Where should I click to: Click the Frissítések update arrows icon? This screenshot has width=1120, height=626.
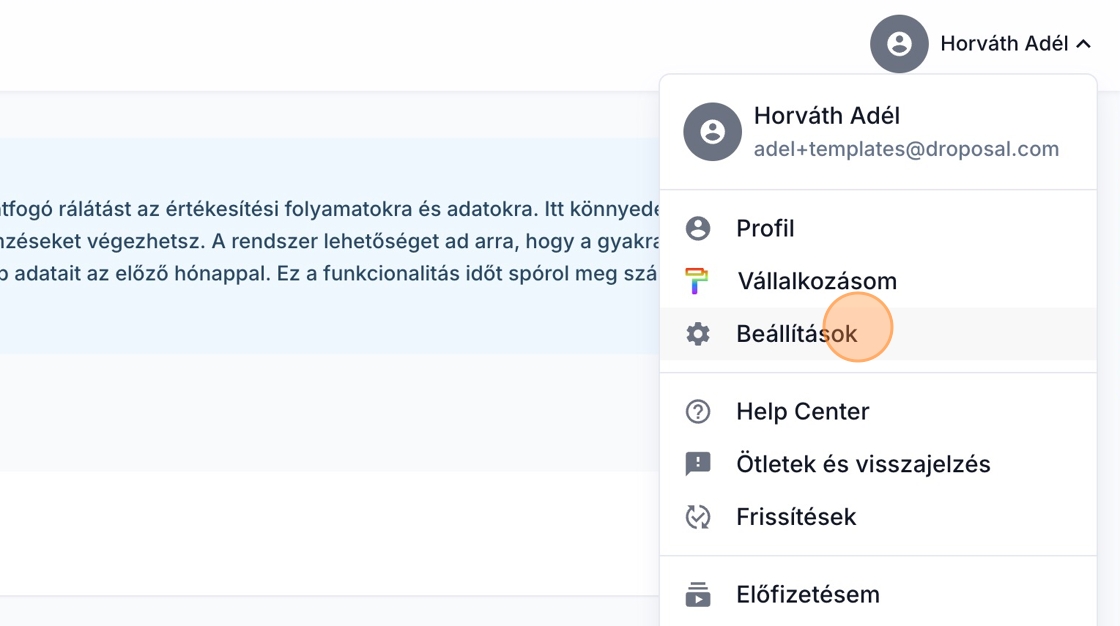(697, 517)
